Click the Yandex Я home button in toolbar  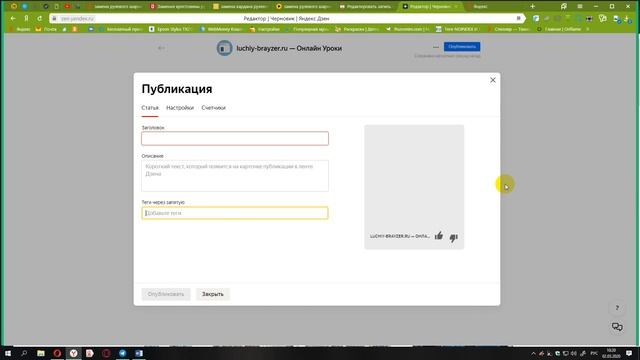(26, 18)
